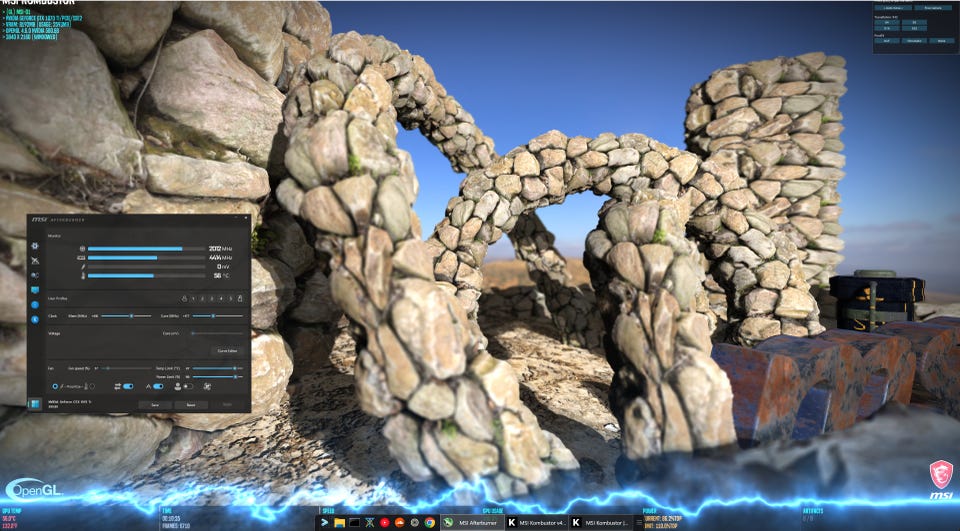Click the fan sync arrows icon

118,386
